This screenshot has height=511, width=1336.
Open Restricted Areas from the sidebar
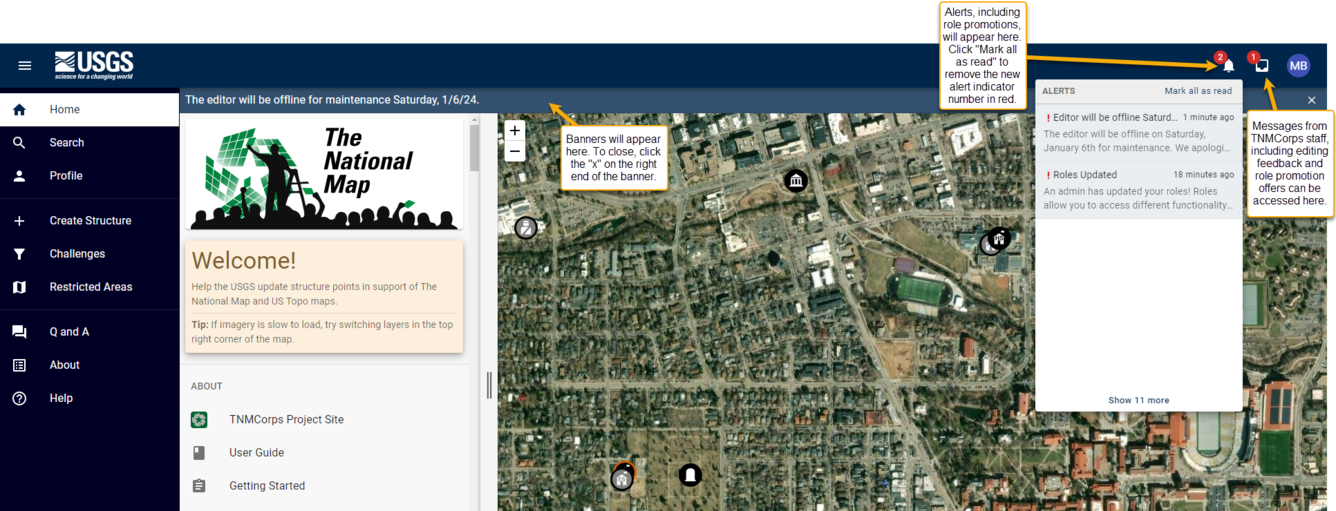[x=89, y=287]
